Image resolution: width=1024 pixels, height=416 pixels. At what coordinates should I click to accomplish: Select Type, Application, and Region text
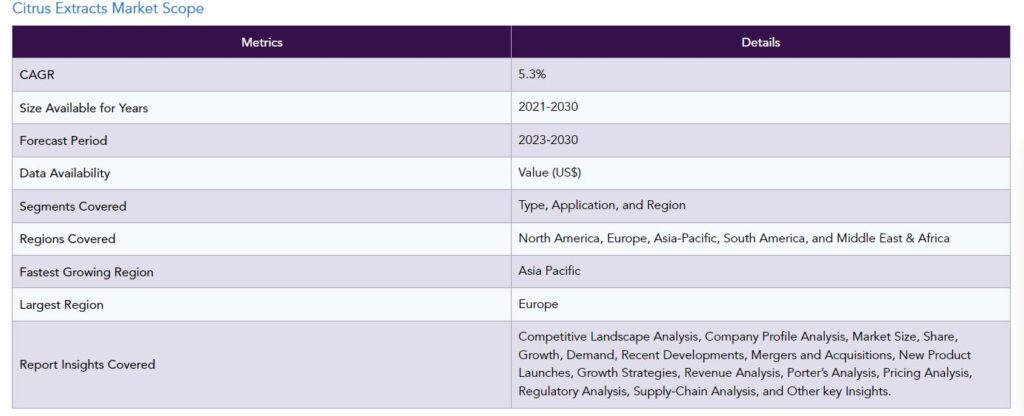[x=602, y=205]
